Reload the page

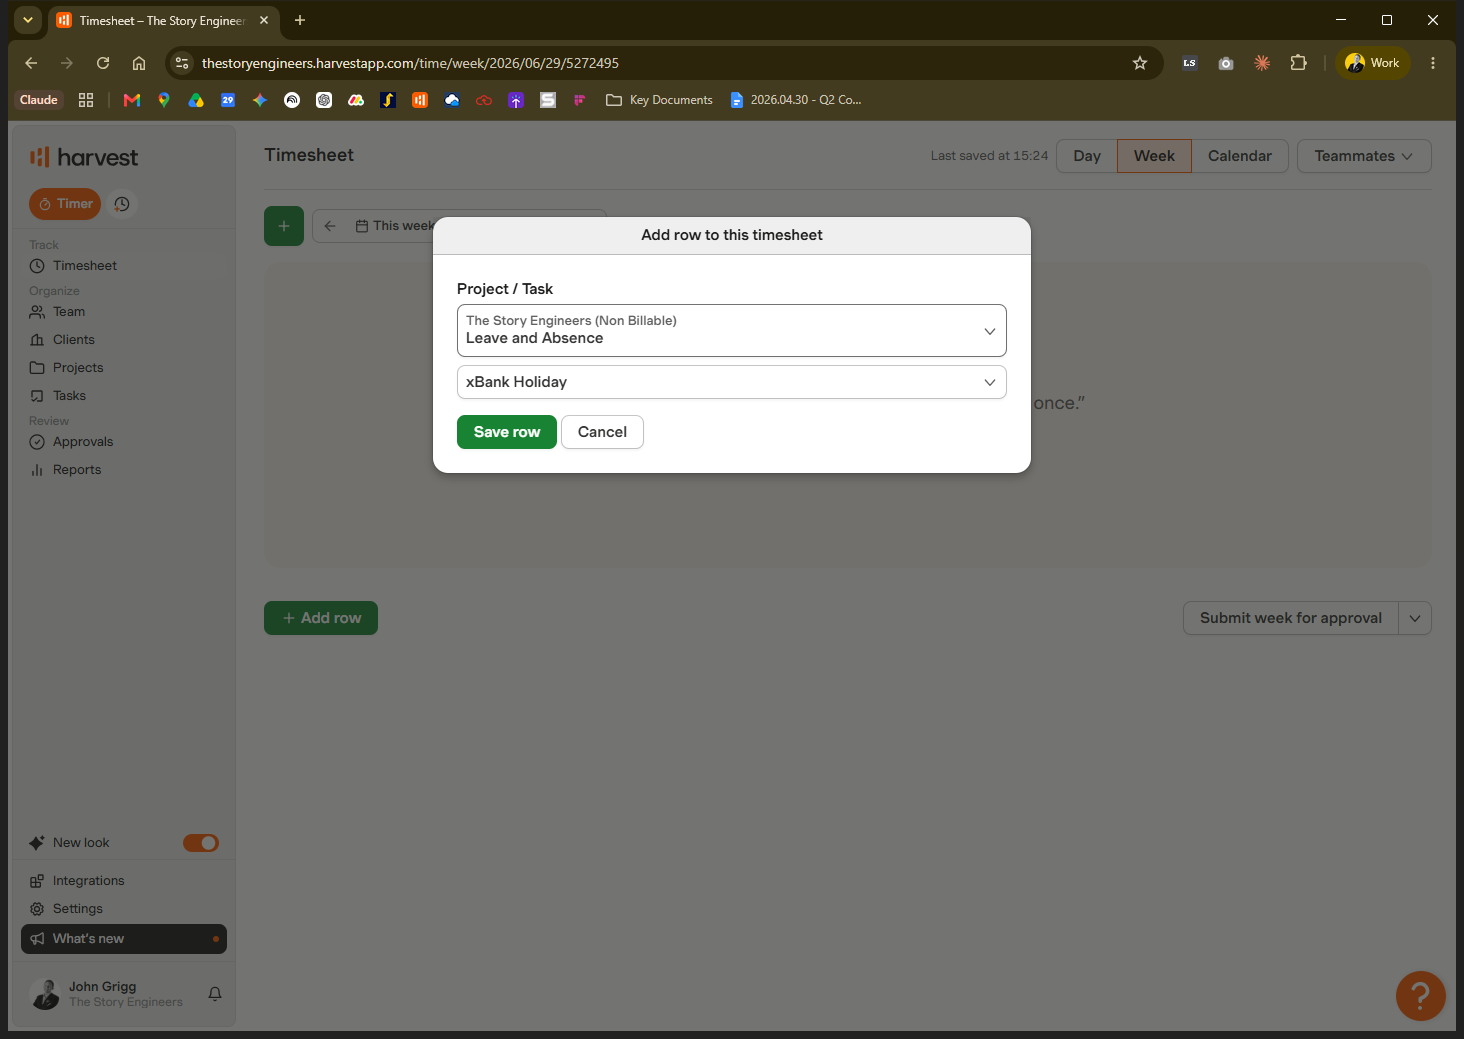click(103, 63)
